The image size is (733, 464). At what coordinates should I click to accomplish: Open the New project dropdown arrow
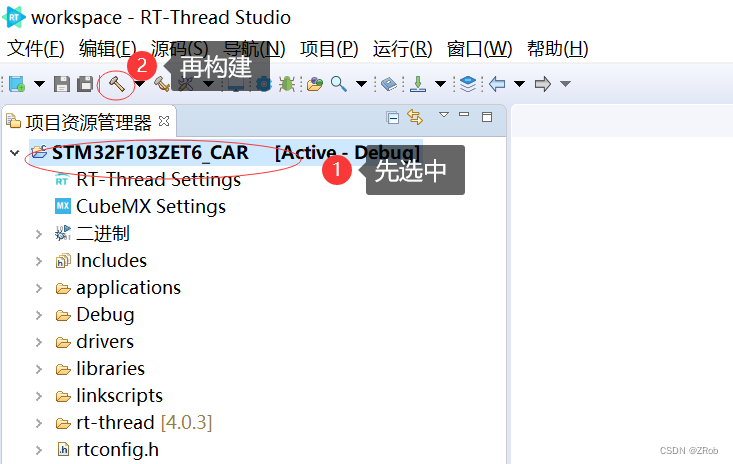click(x=39, y=85)
